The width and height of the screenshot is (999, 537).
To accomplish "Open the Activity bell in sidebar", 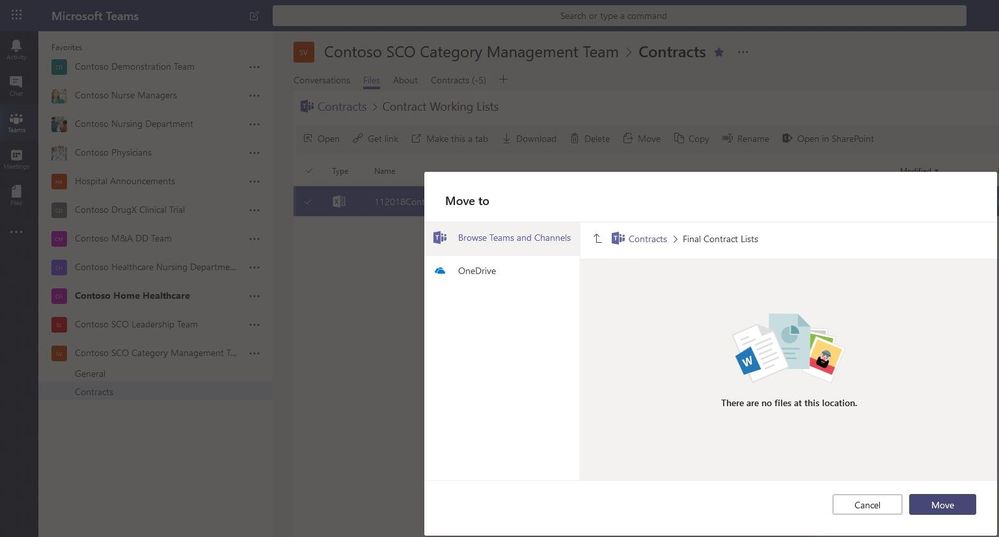I will [x=16, y=48].
